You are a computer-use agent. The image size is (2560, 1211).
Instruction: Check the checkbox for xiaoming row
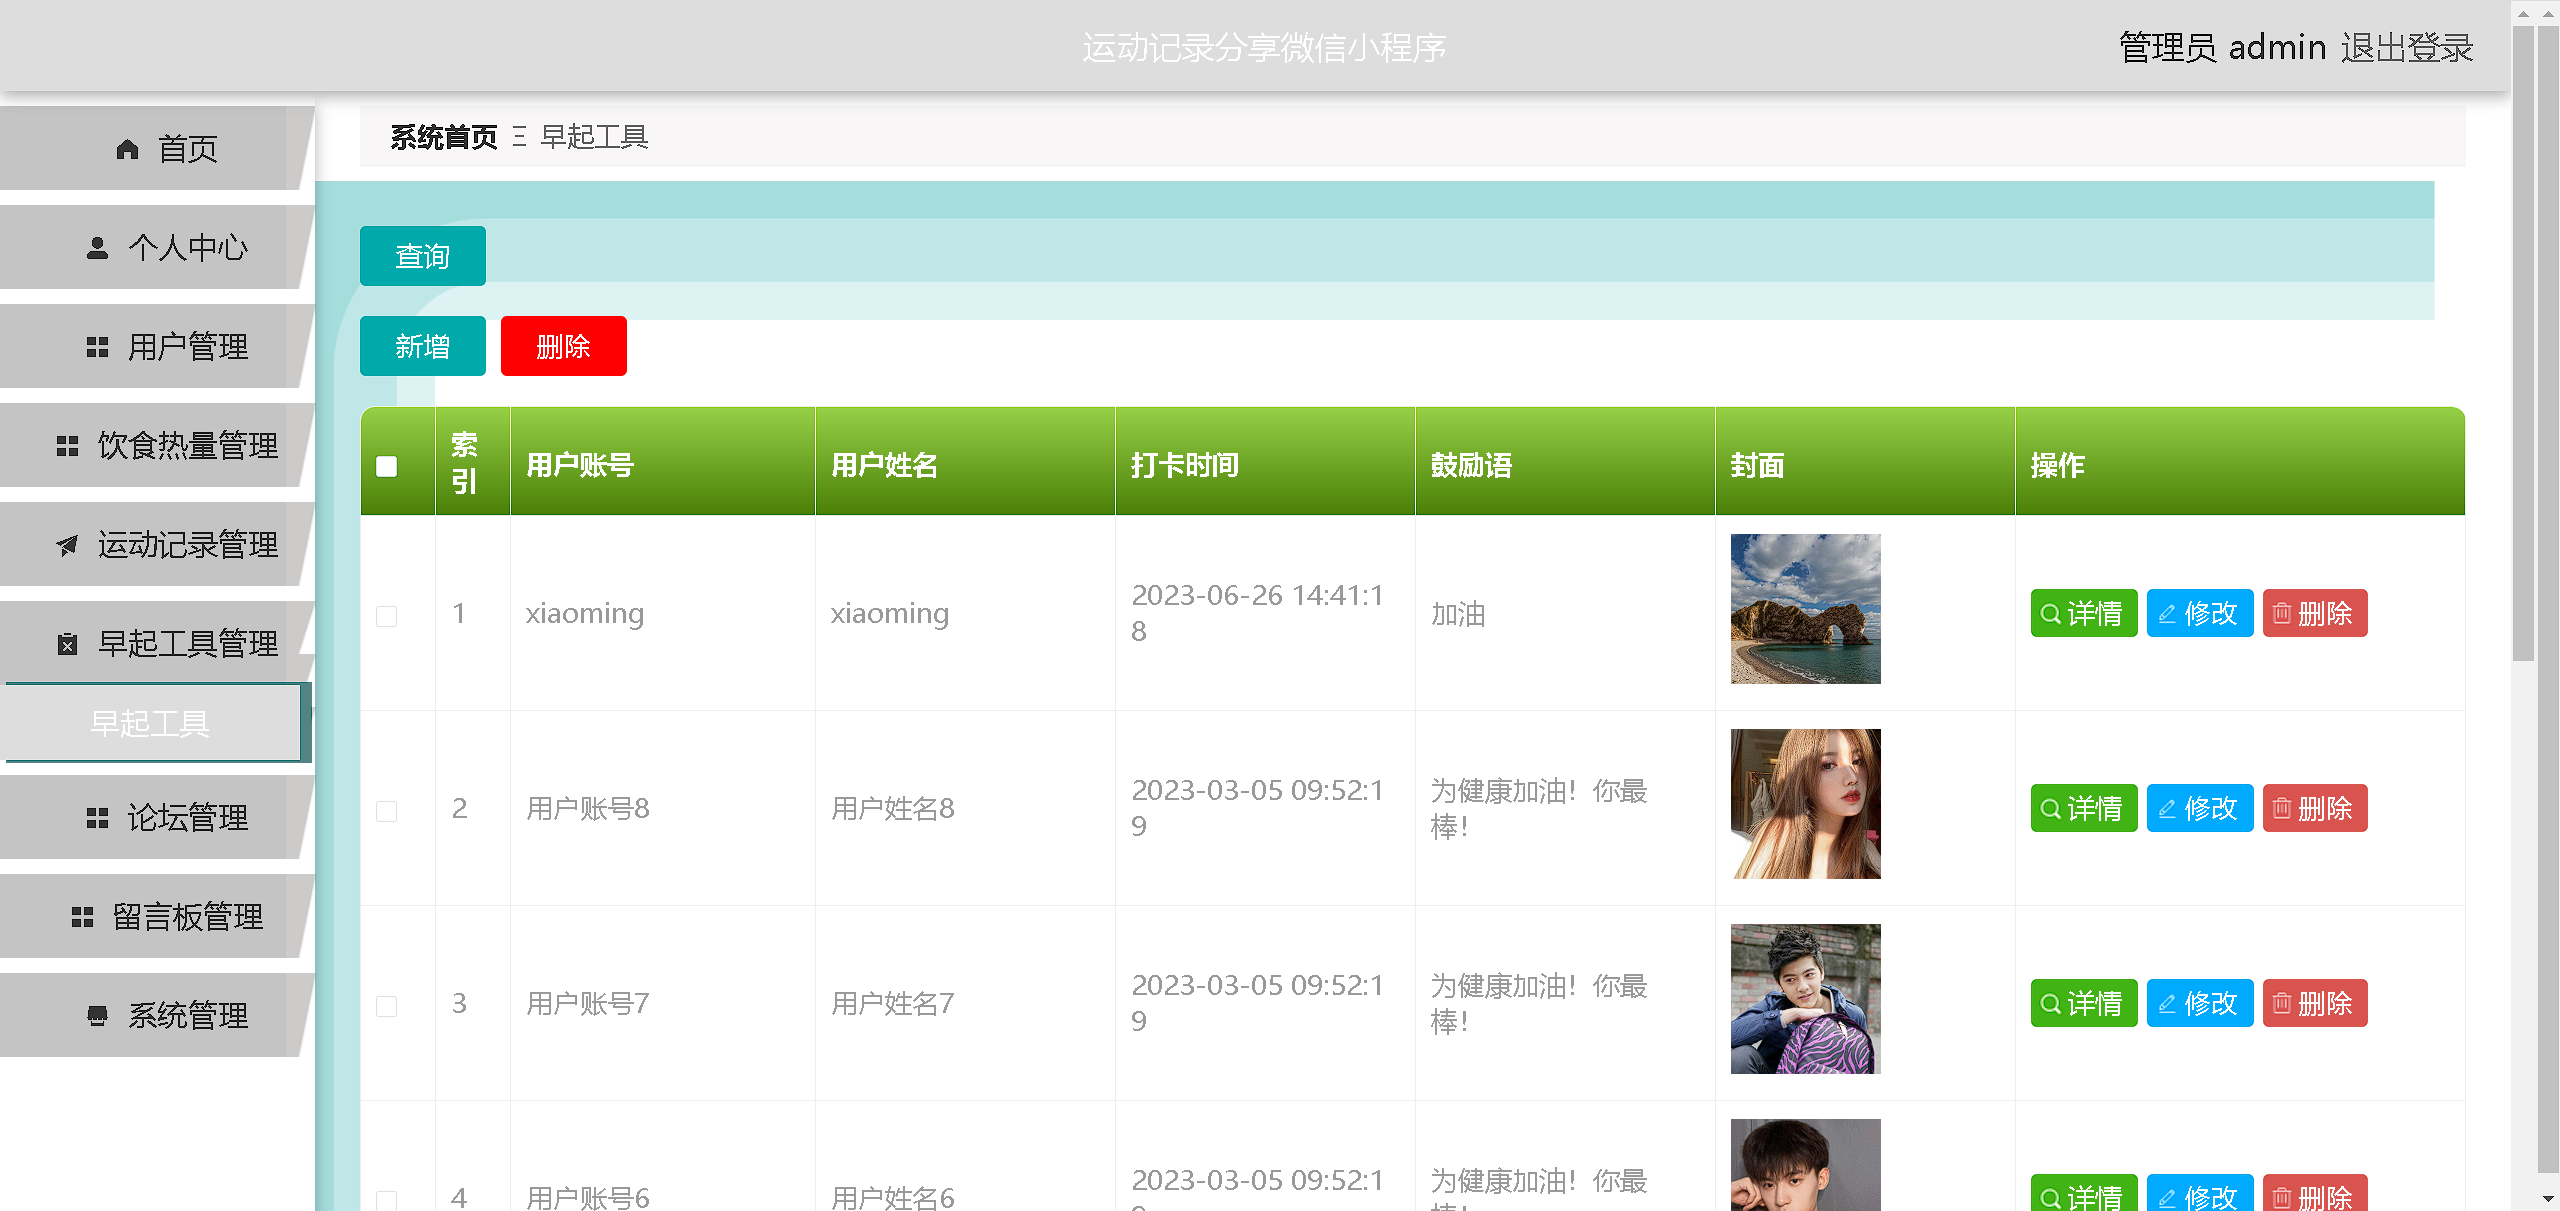[x=387, y=615]
